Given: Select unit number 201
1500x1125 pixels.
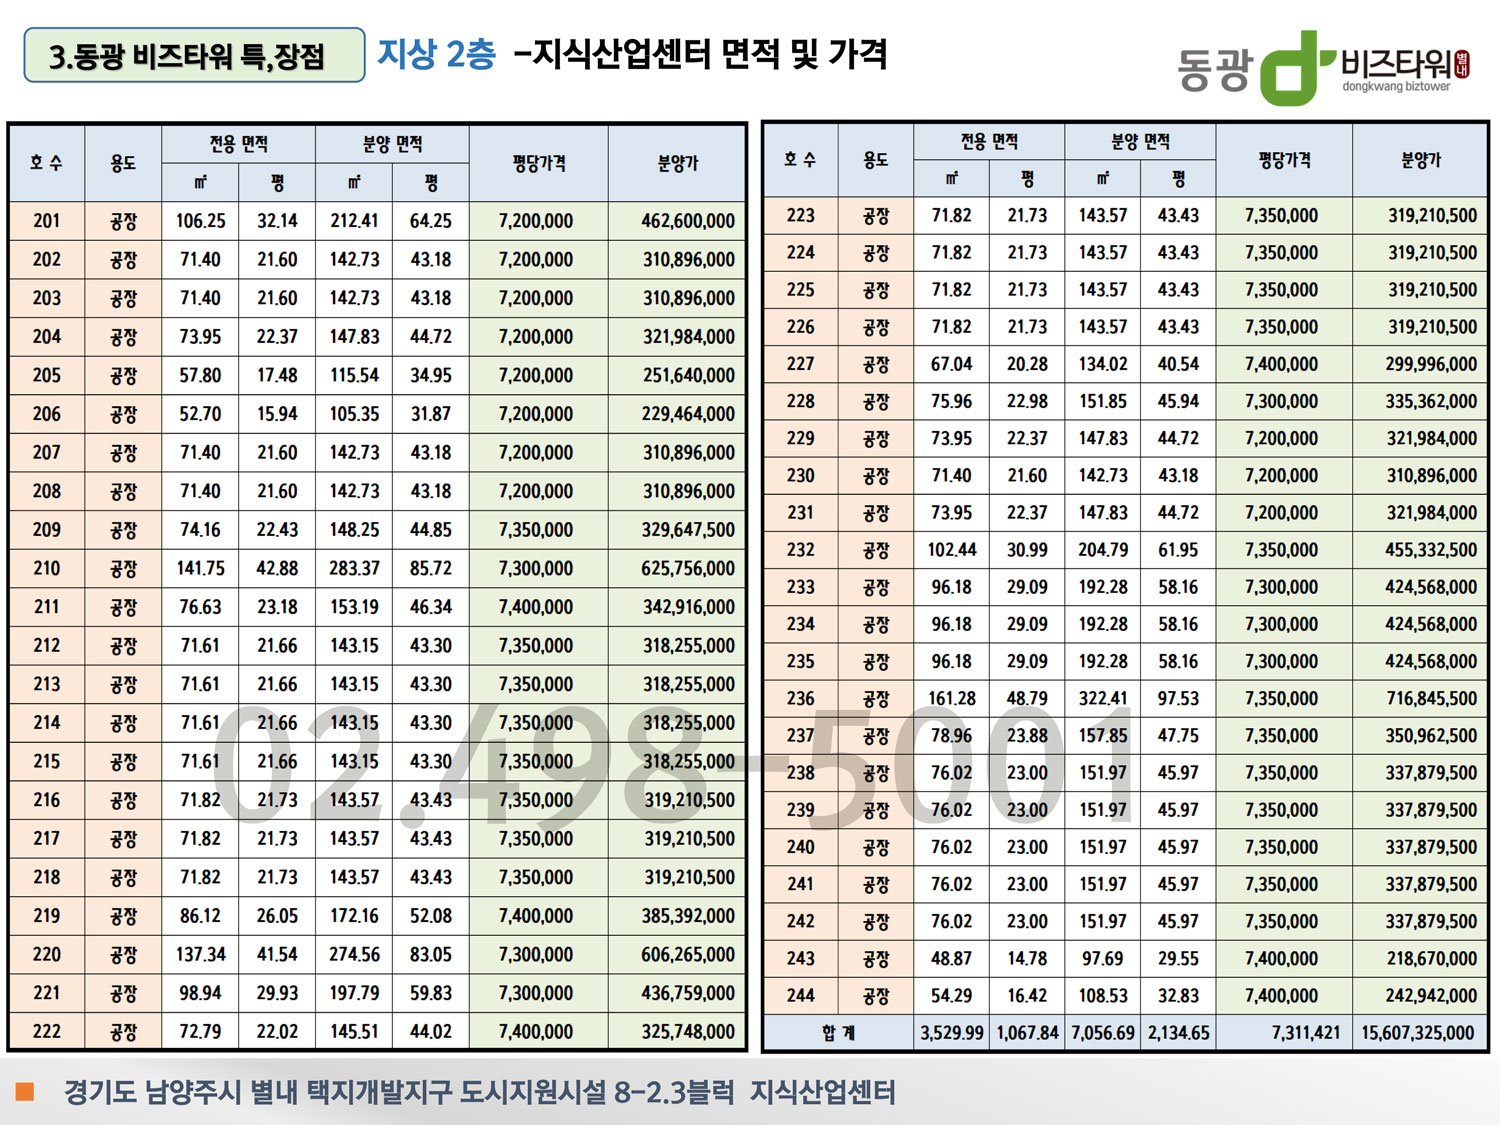Looking at the screenshot, I should (47, 221).
